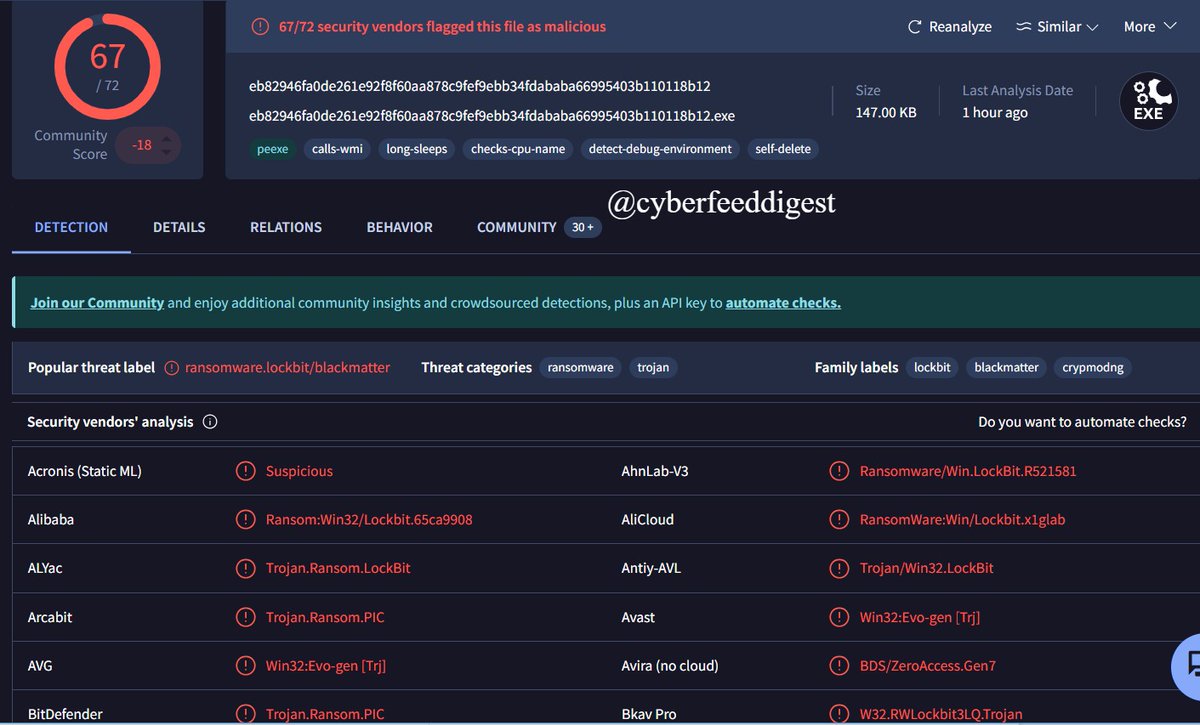Click W32.RWLockbit3LQ.Trojan detection text
The height and width of the screenshot is (725, 1200).
click(x=941, y=714)
